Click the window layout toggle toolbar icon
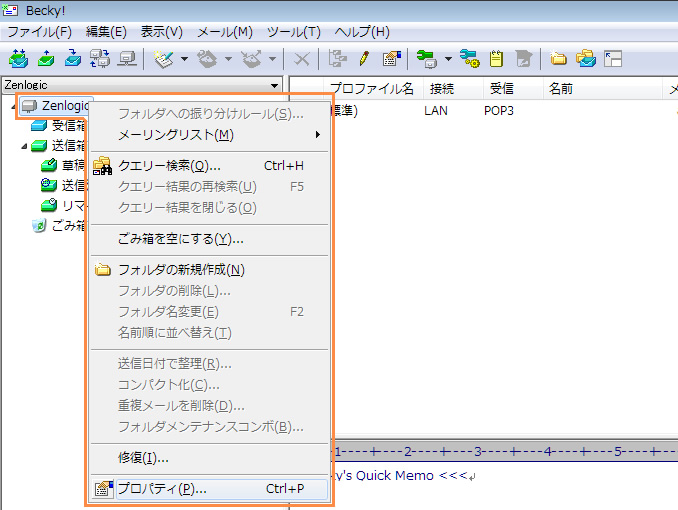Image resolution: width=678 pixels, height=510 pixels. pos(613,59)
